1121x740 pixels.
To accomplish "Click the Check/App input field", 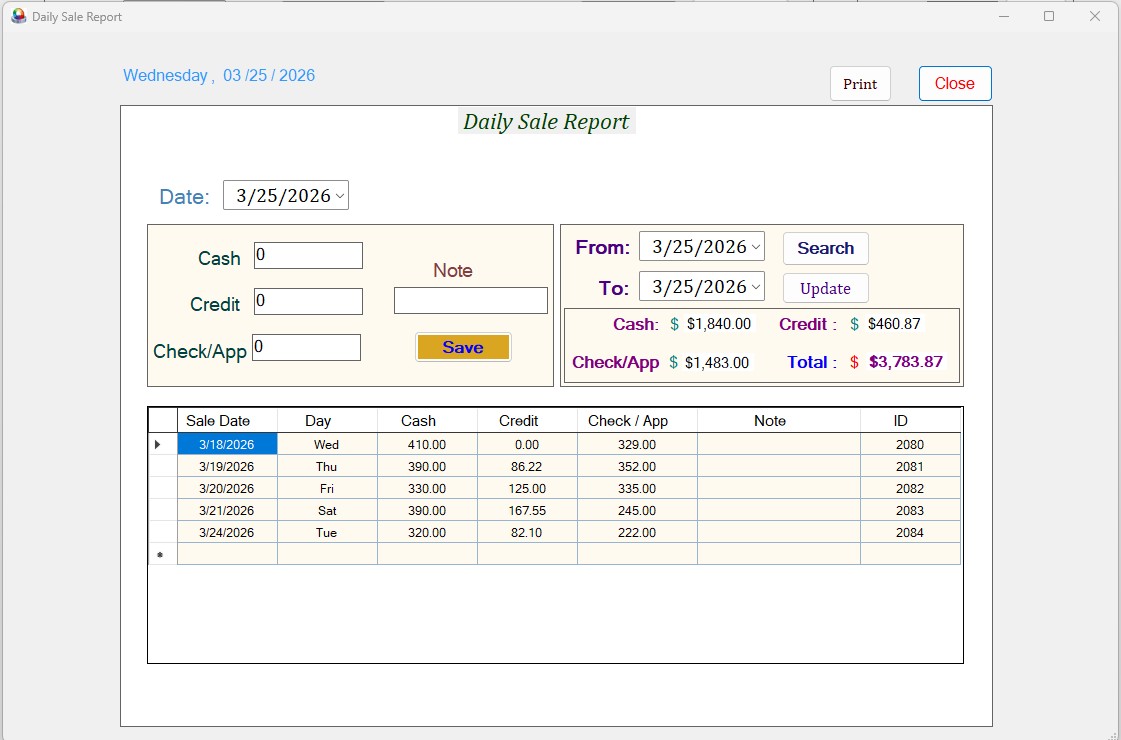I will 308,347.
